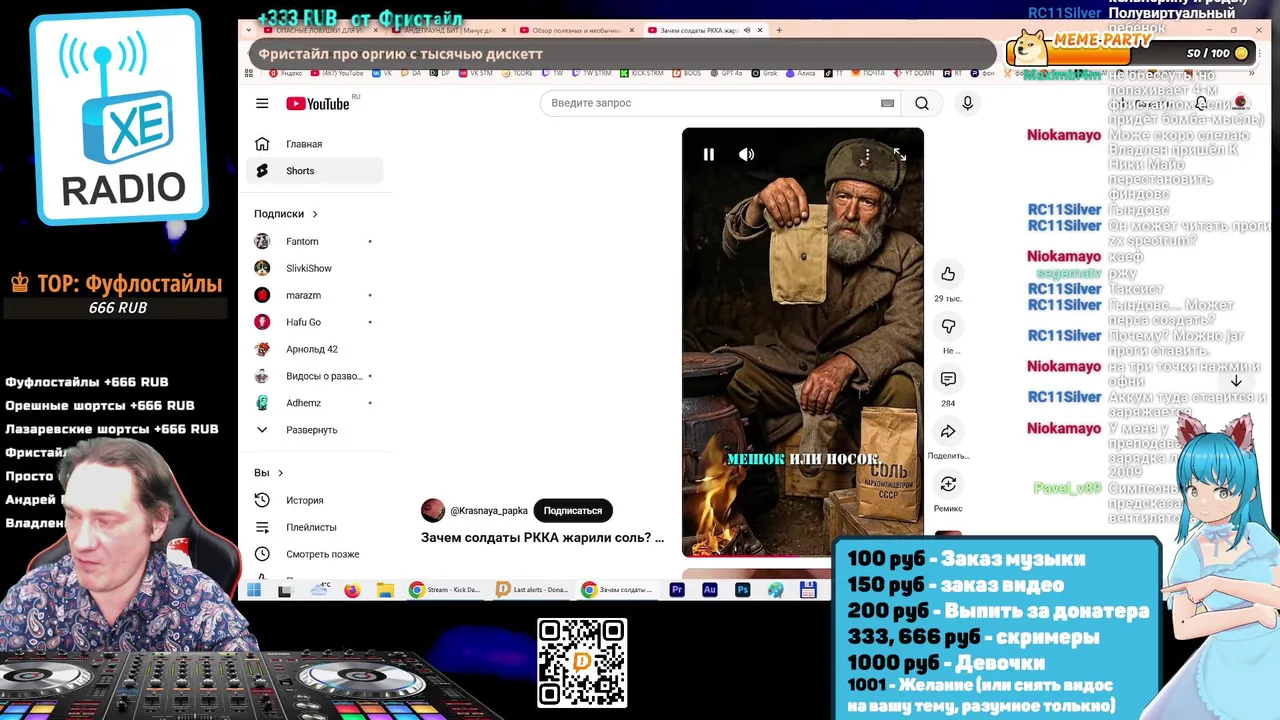Go to next Short with down arrow
Image resolution: width=1280 pixels, height=720 pixels.
point(1236,381)
